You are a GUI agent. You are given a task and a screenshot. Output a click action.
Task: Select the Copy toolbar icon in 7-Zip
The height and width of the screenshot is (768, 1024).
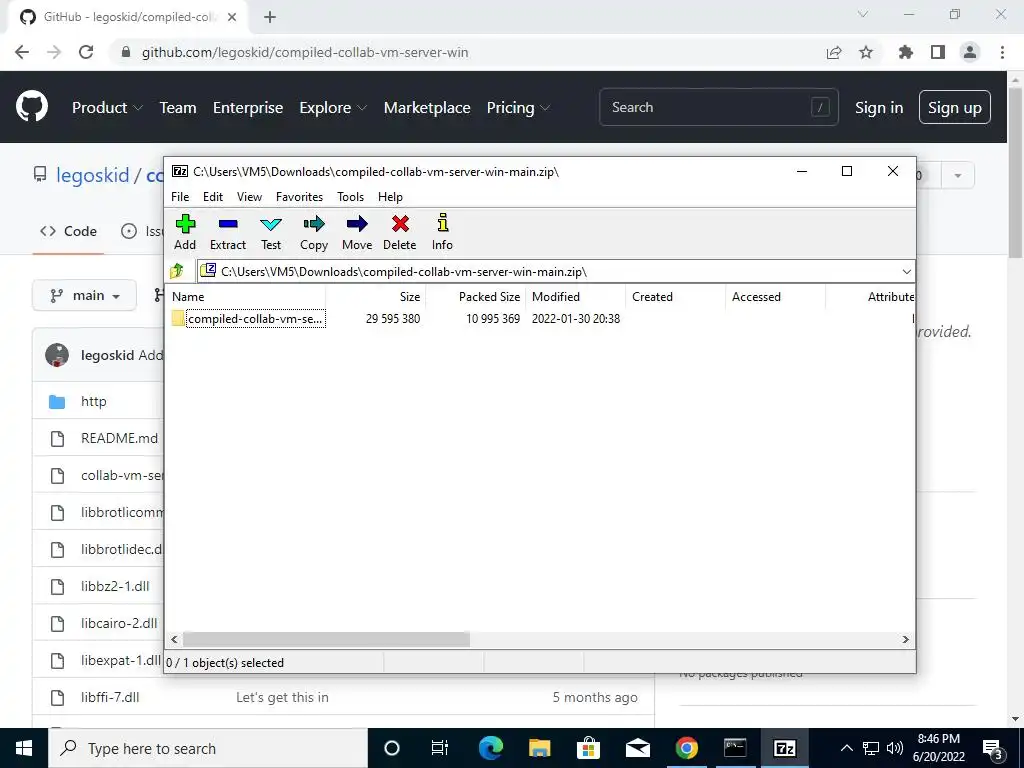313,232
